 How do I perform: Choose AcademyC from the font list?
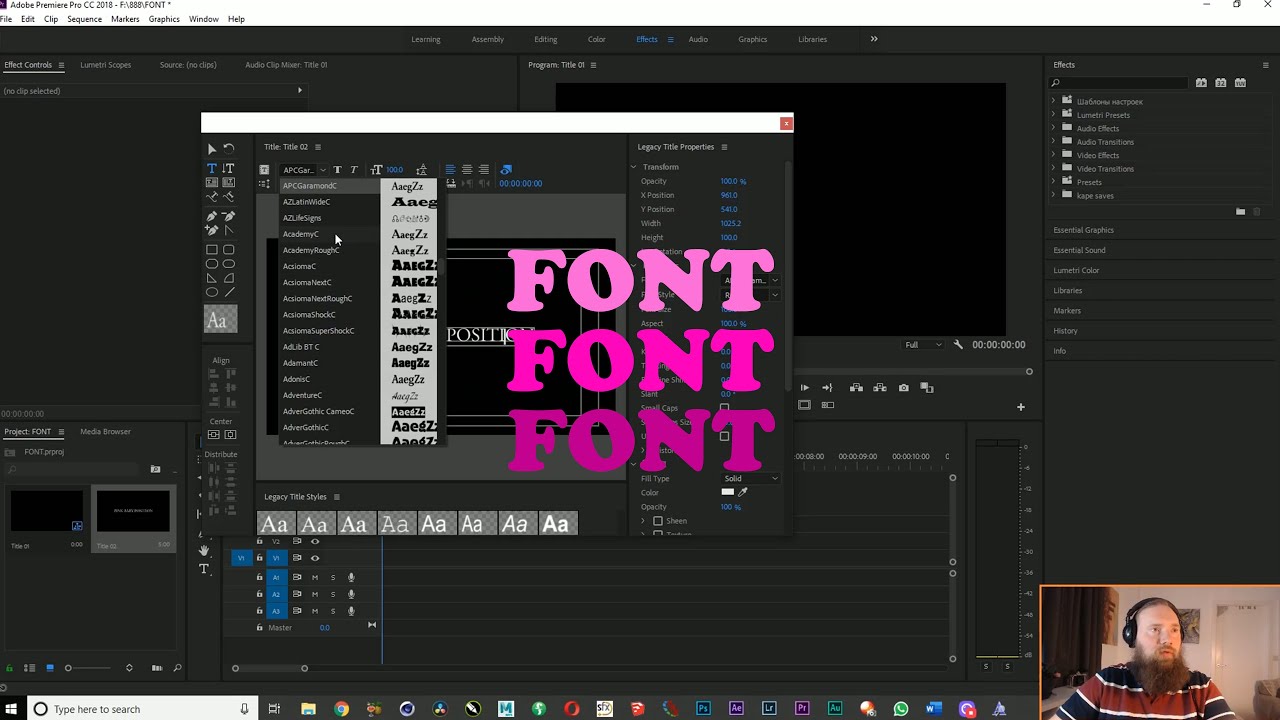(301, 234)
